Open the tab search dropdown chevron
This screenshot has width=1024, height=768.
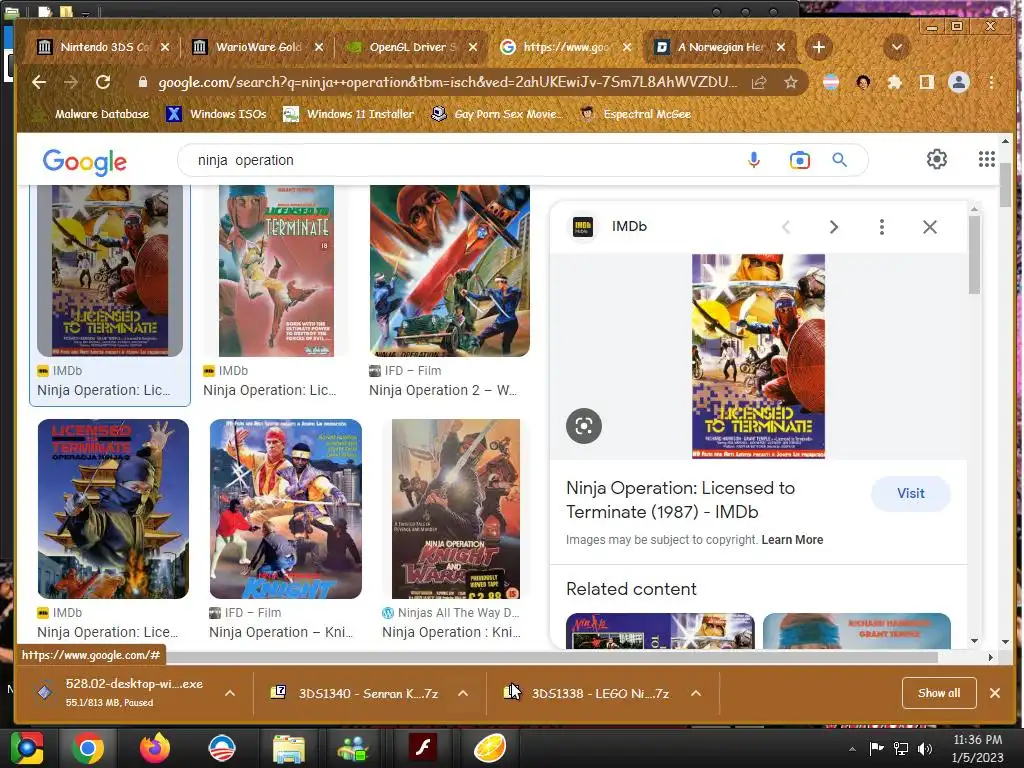896,47
